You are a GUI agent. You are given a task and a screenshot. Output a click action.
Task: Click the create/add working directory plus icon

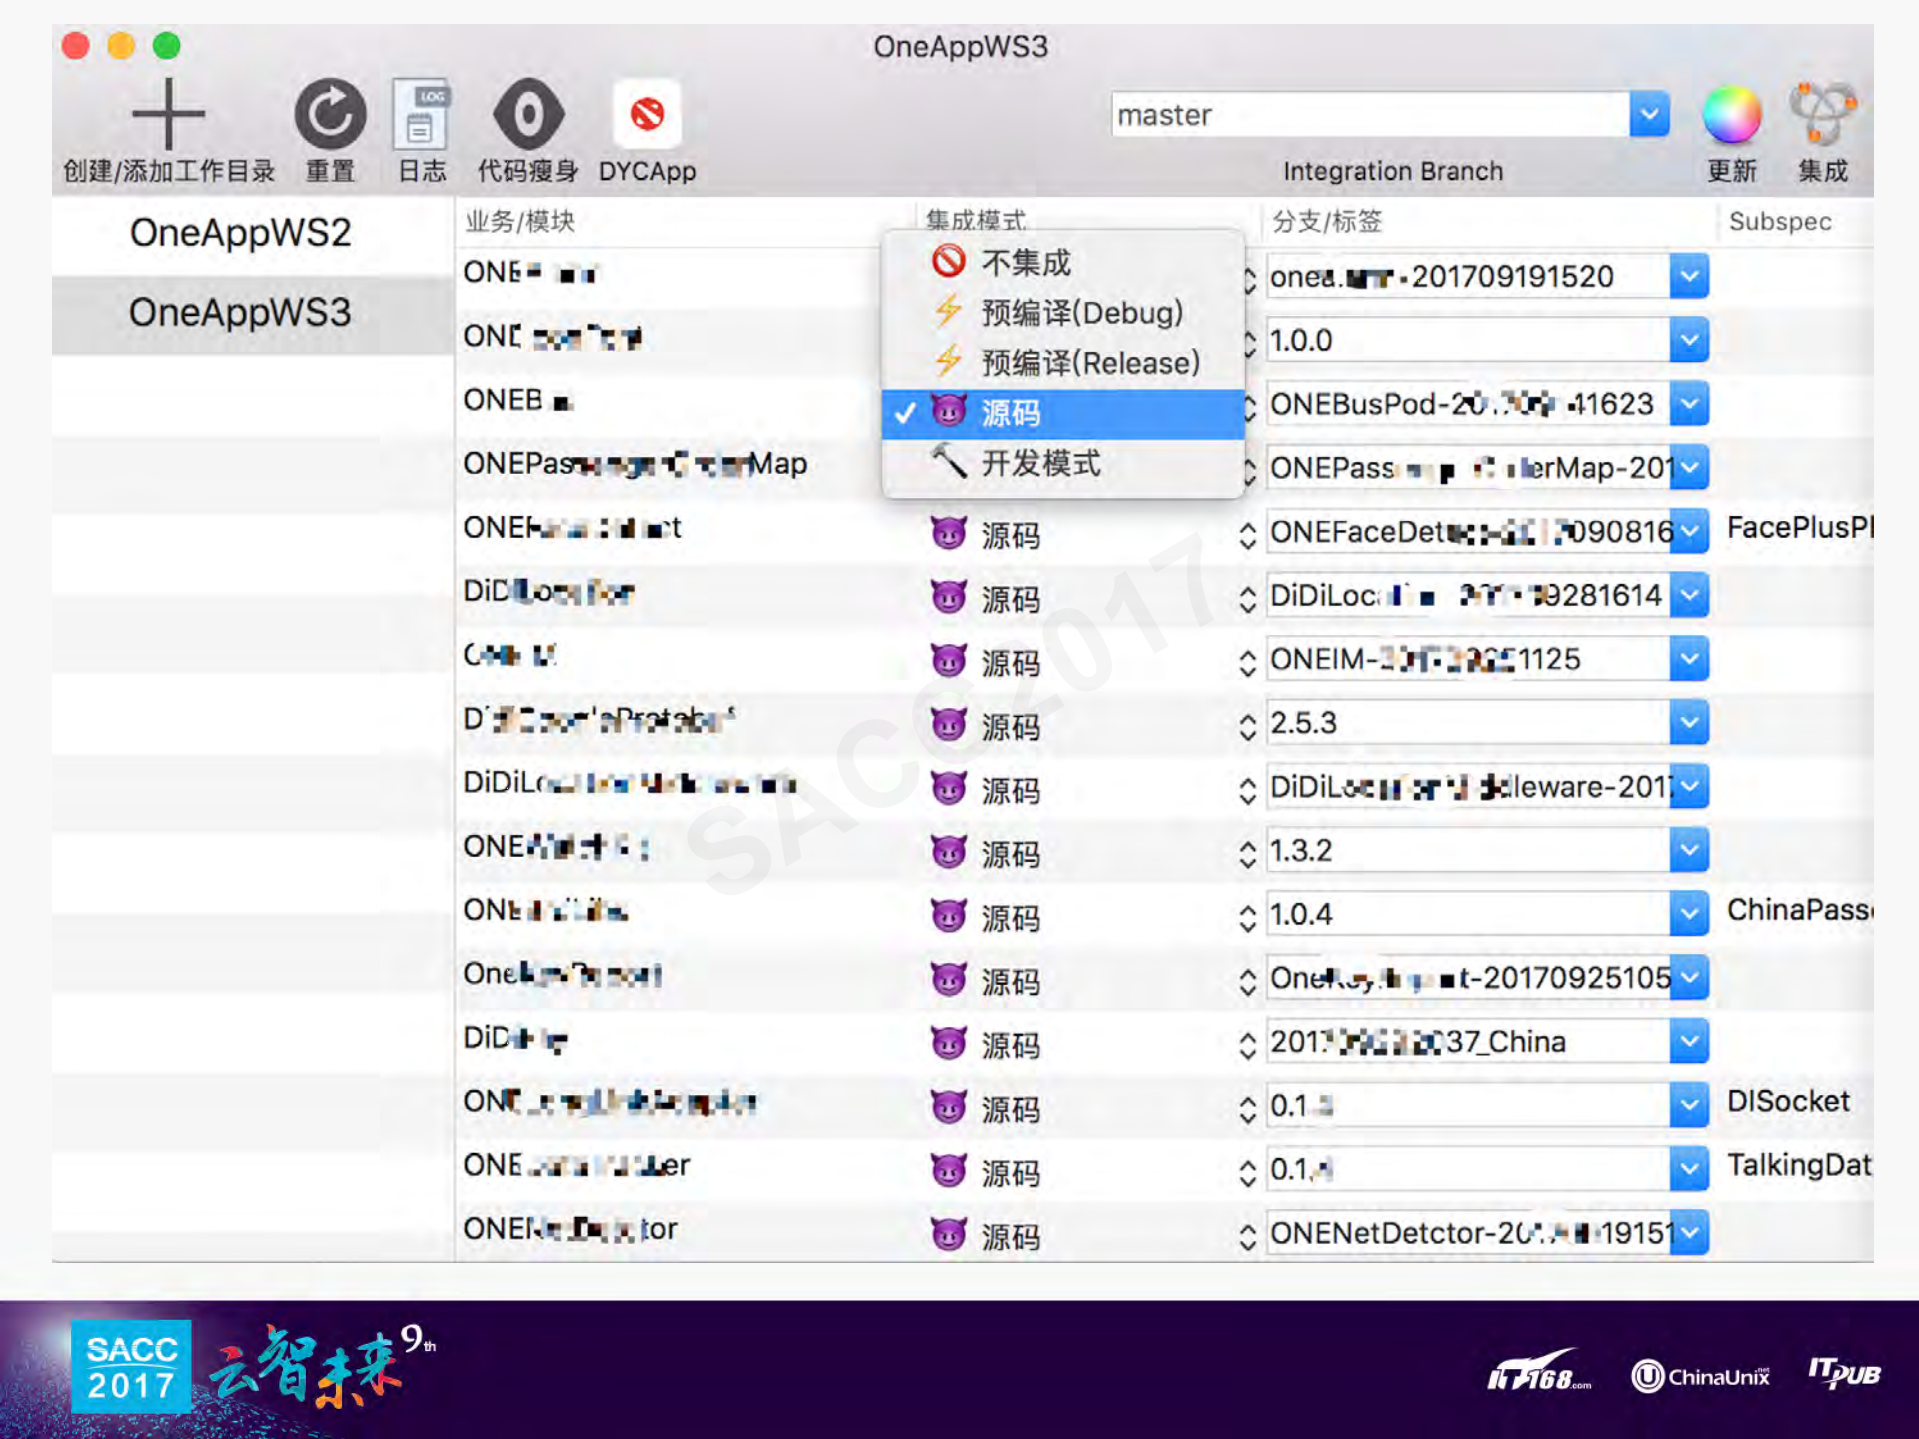point(168,114)
